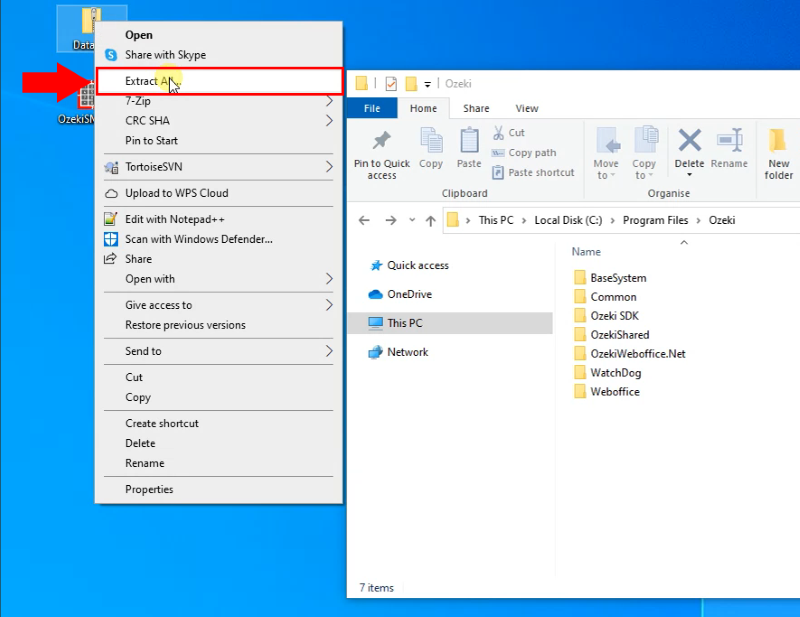Click the Copy icon in the Clipboard group
800x617 pixels.
pyautogui.click(x=431, y=140)
